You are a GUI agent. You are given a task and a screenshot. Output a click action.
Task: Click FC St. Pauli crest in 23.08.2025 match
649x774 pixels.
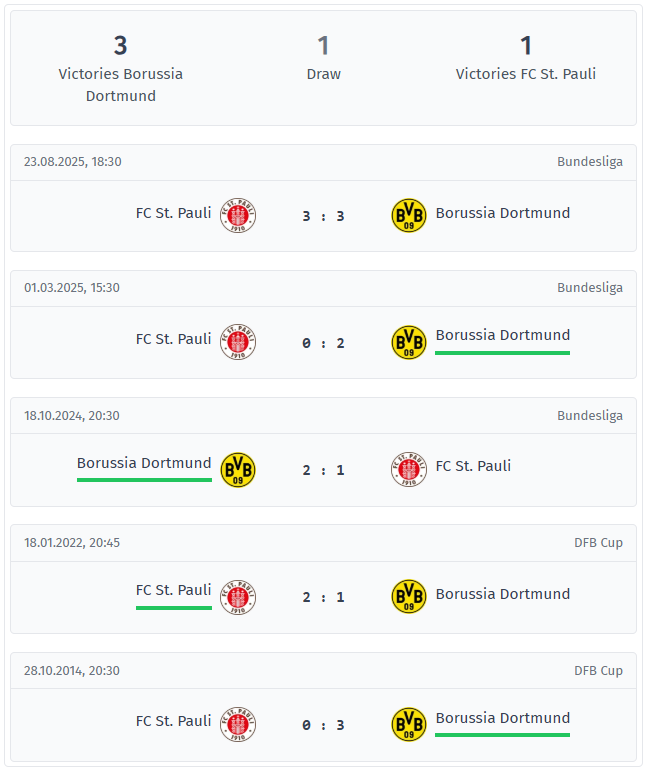238,215
